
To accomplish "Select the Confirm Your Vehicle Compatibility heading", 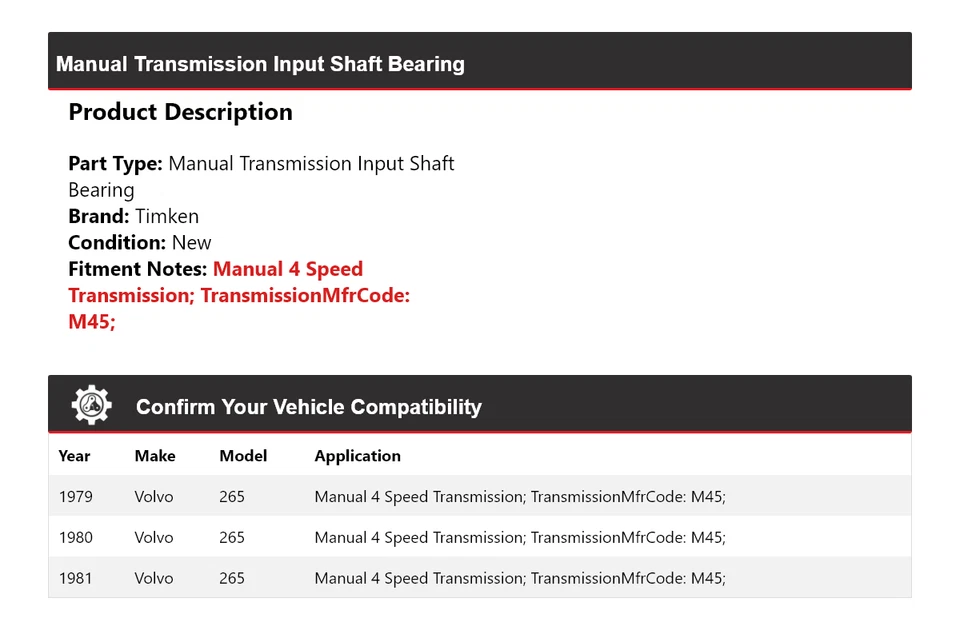I will pyautogui.click(x=308, y=407).
